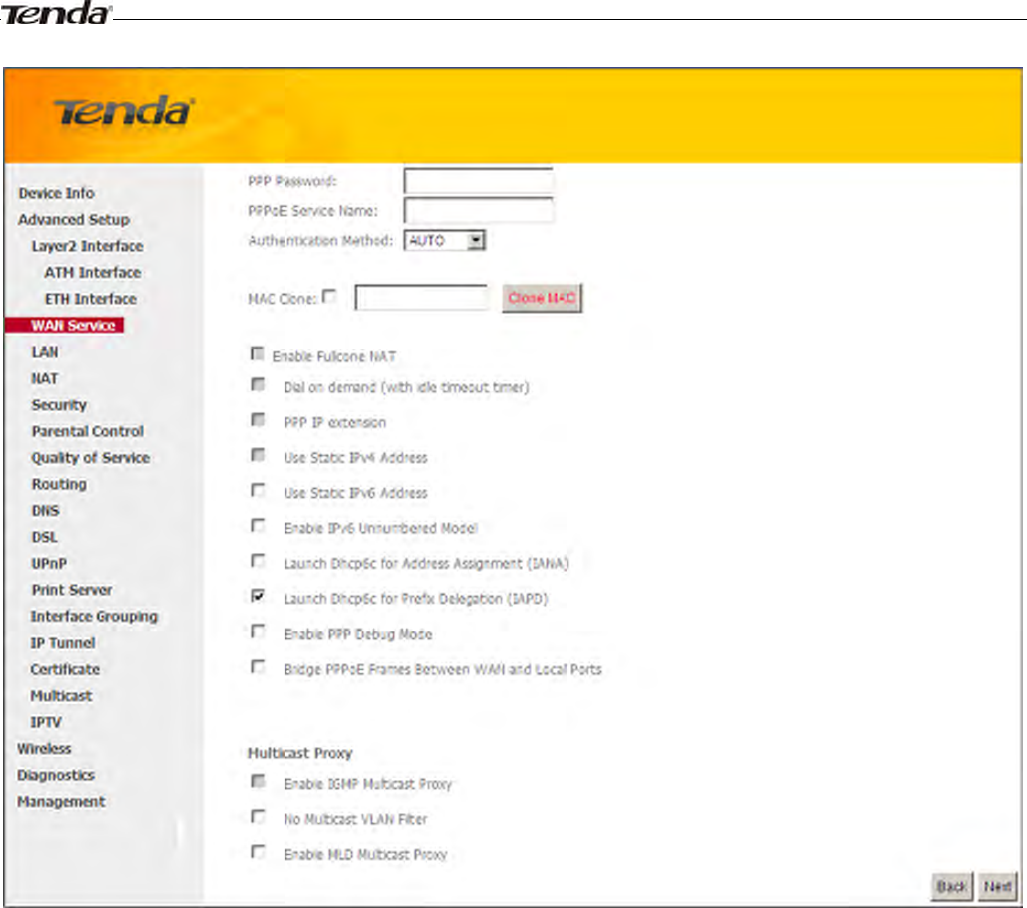Click the Tenda logo in the banner

tap(124, 111)
